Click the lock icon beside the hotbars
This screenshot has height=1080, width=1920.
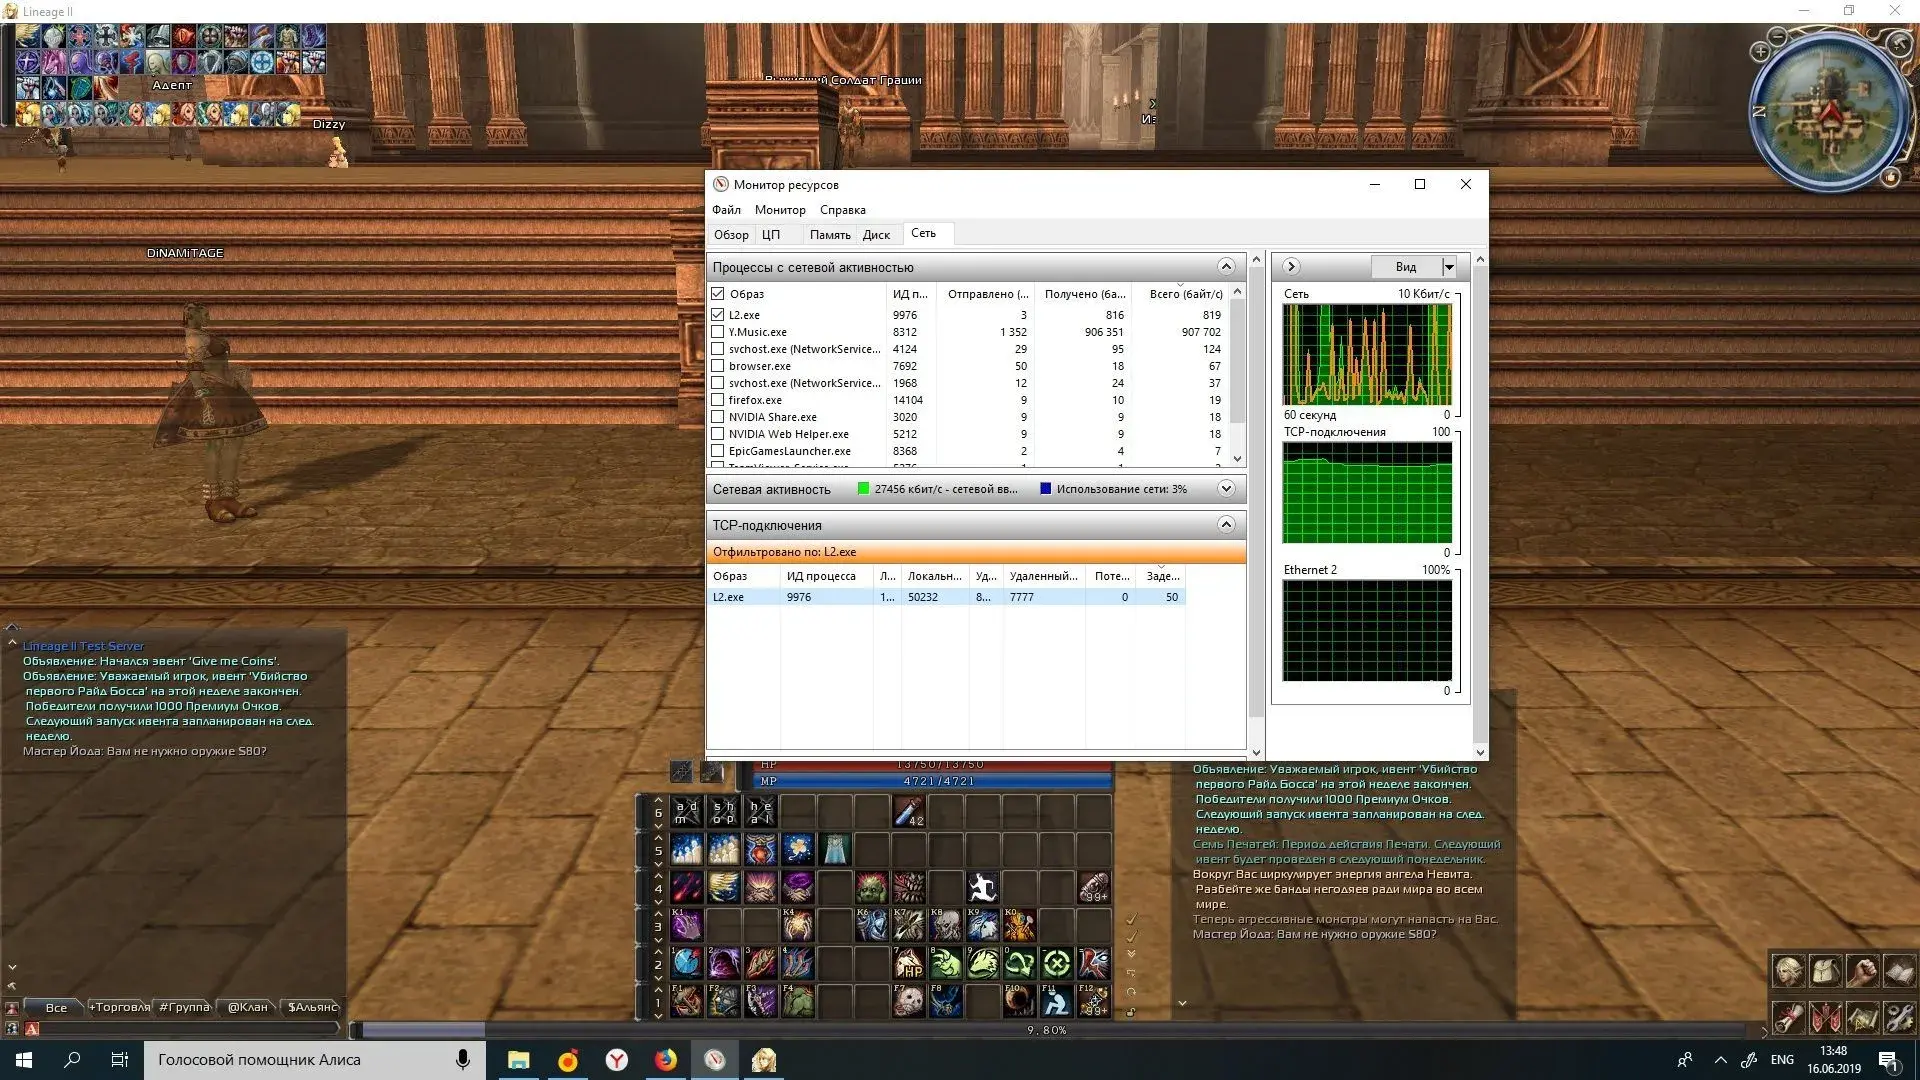click(x=1131, y=1012)
